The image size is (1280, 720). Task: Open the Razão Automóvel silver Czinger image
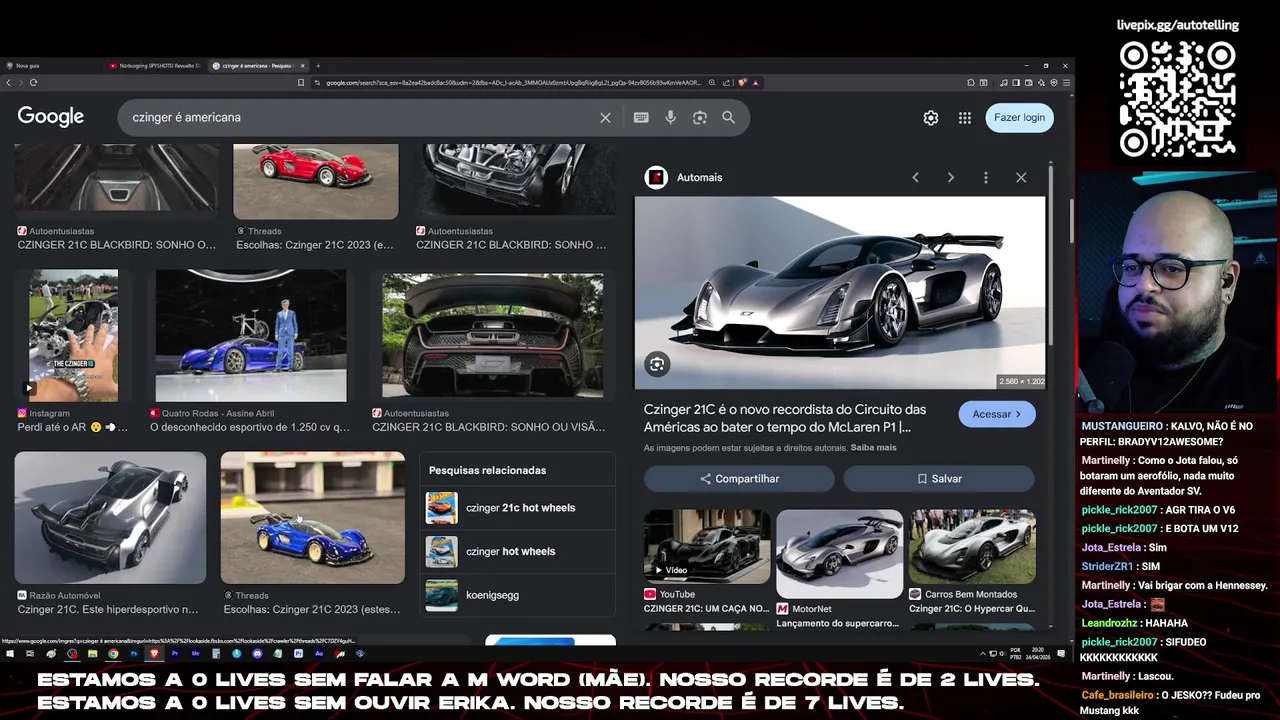pyautogui.click(x=110, y=518)
